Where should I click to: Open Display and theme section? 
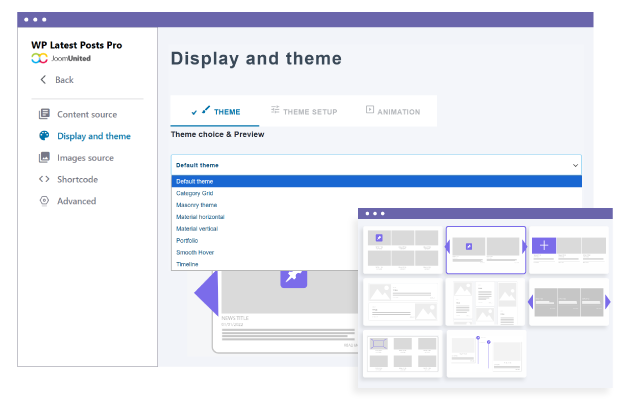click(x=94, y=136)
